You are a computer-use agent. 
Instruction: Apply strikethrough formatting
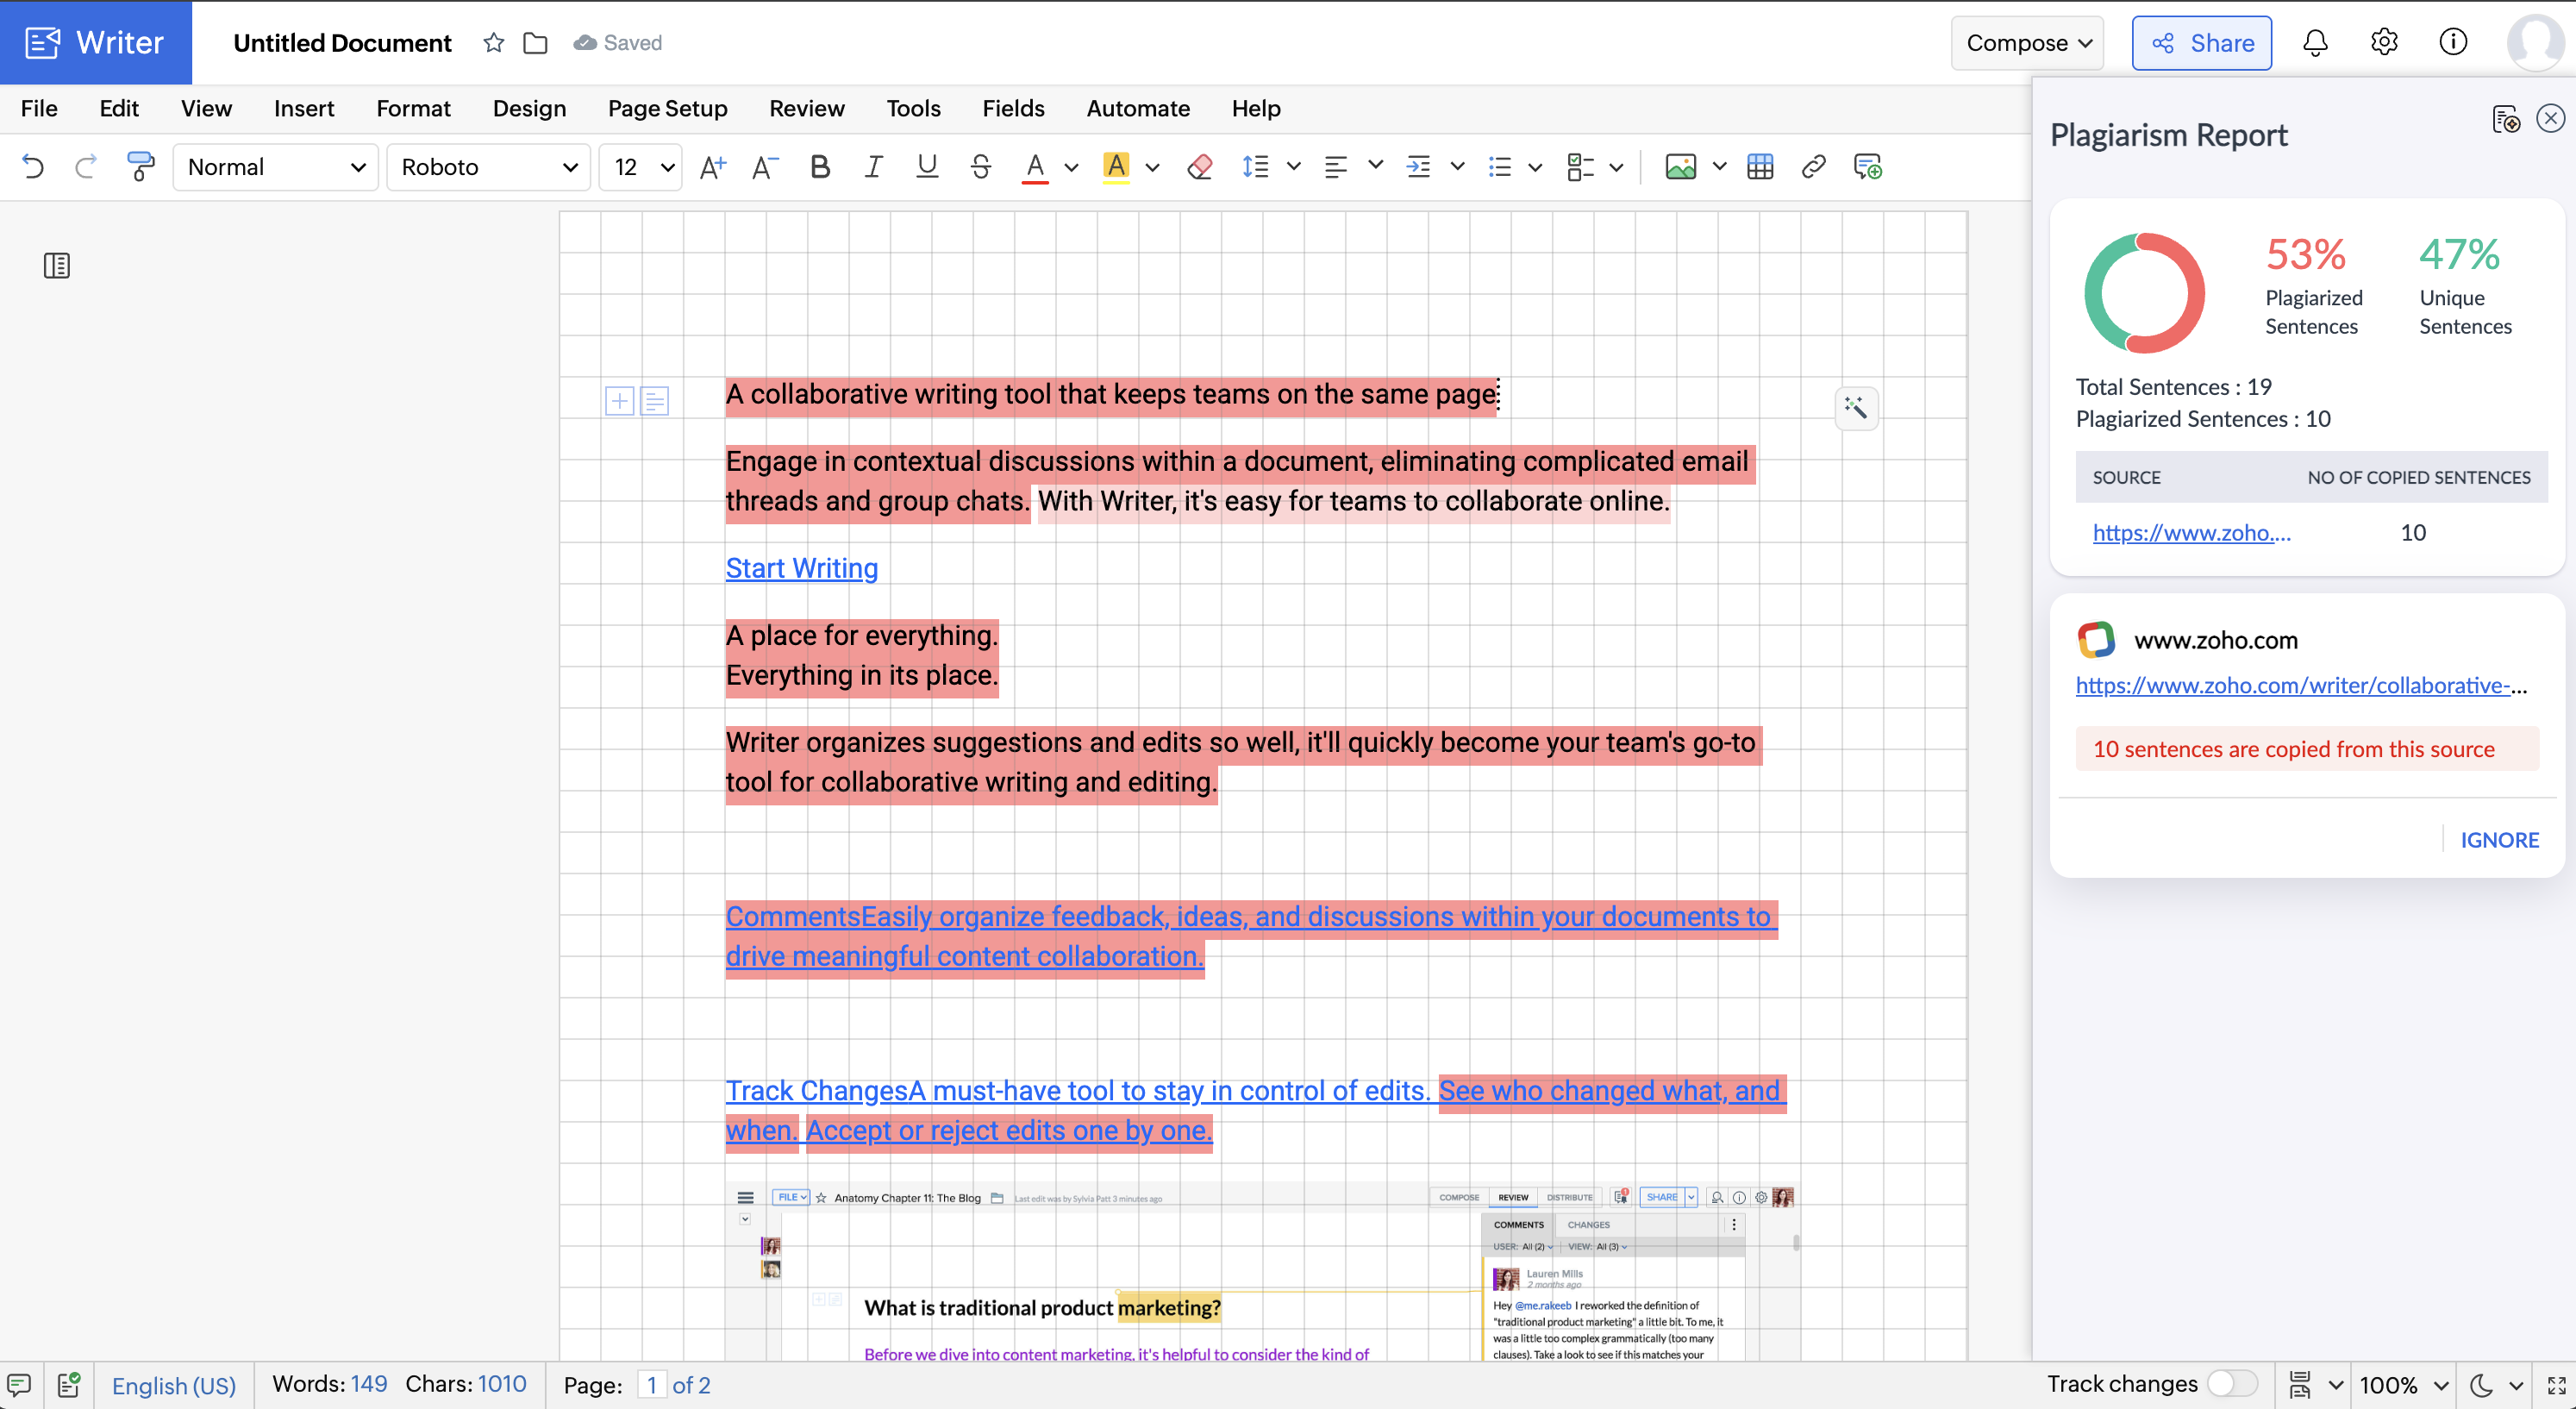click(x=980, y=167)
